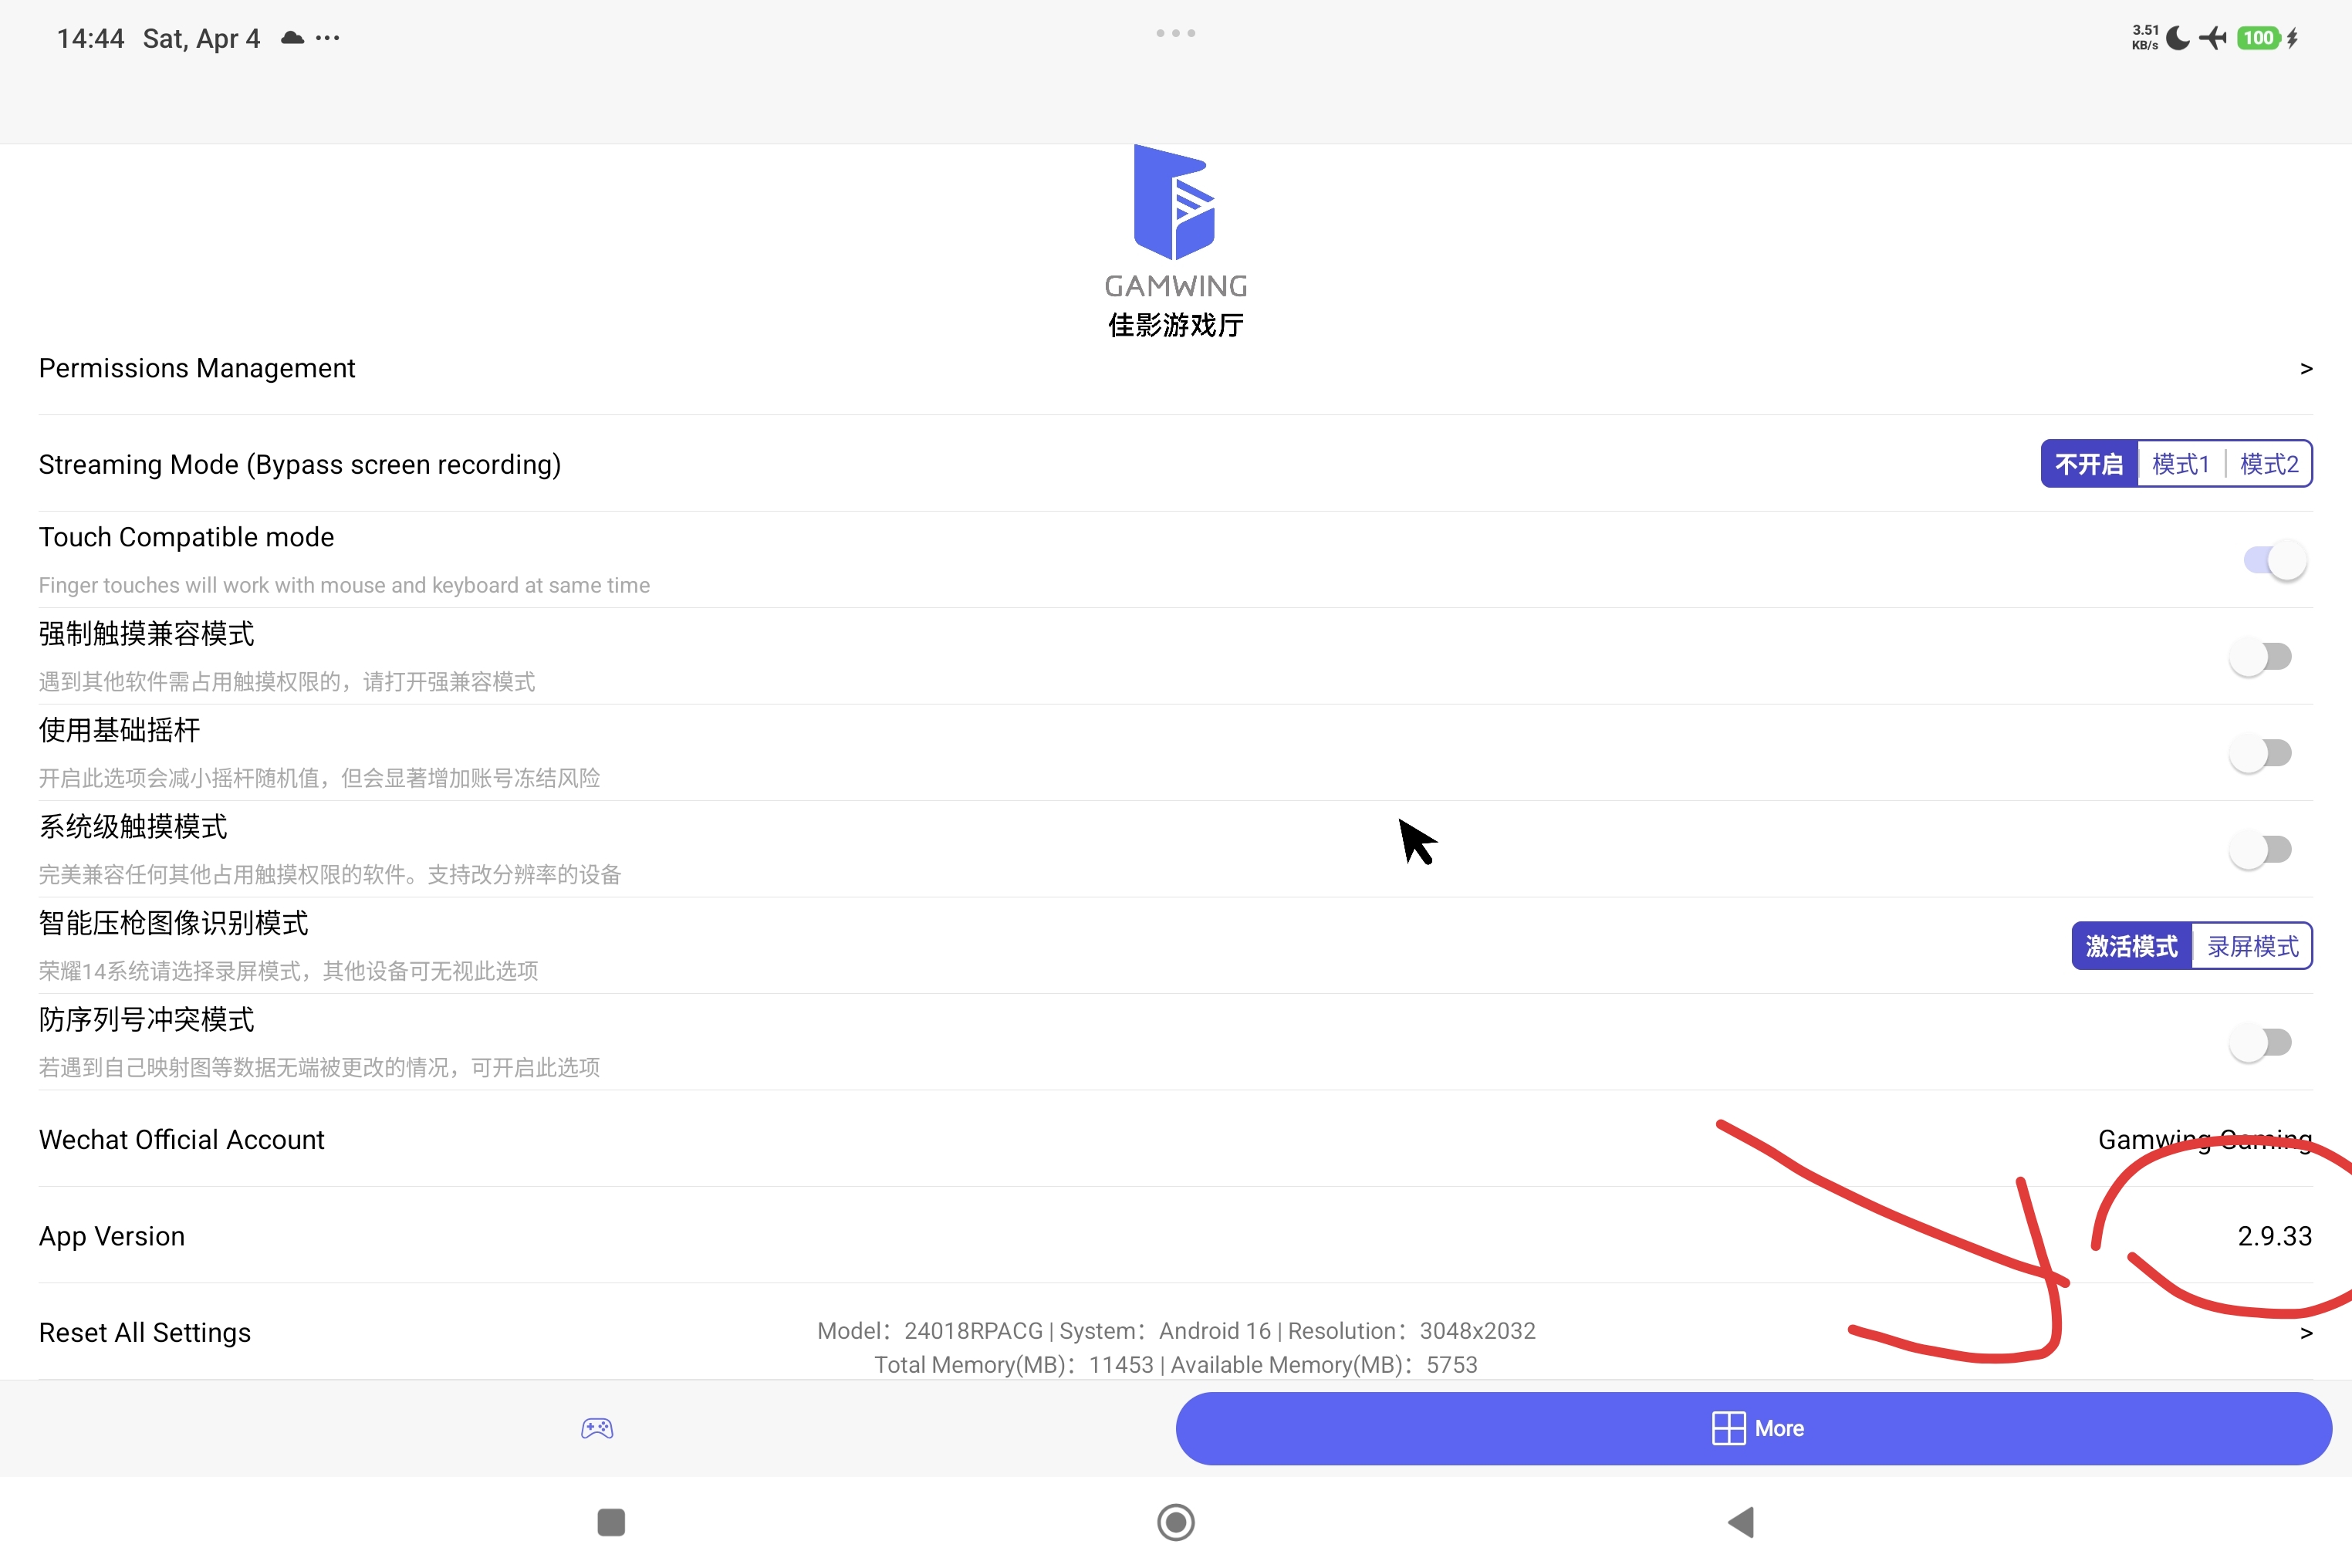Open the gamepad tab icon
The width and height of the screenshot is (2352, 1568).
597,1428
